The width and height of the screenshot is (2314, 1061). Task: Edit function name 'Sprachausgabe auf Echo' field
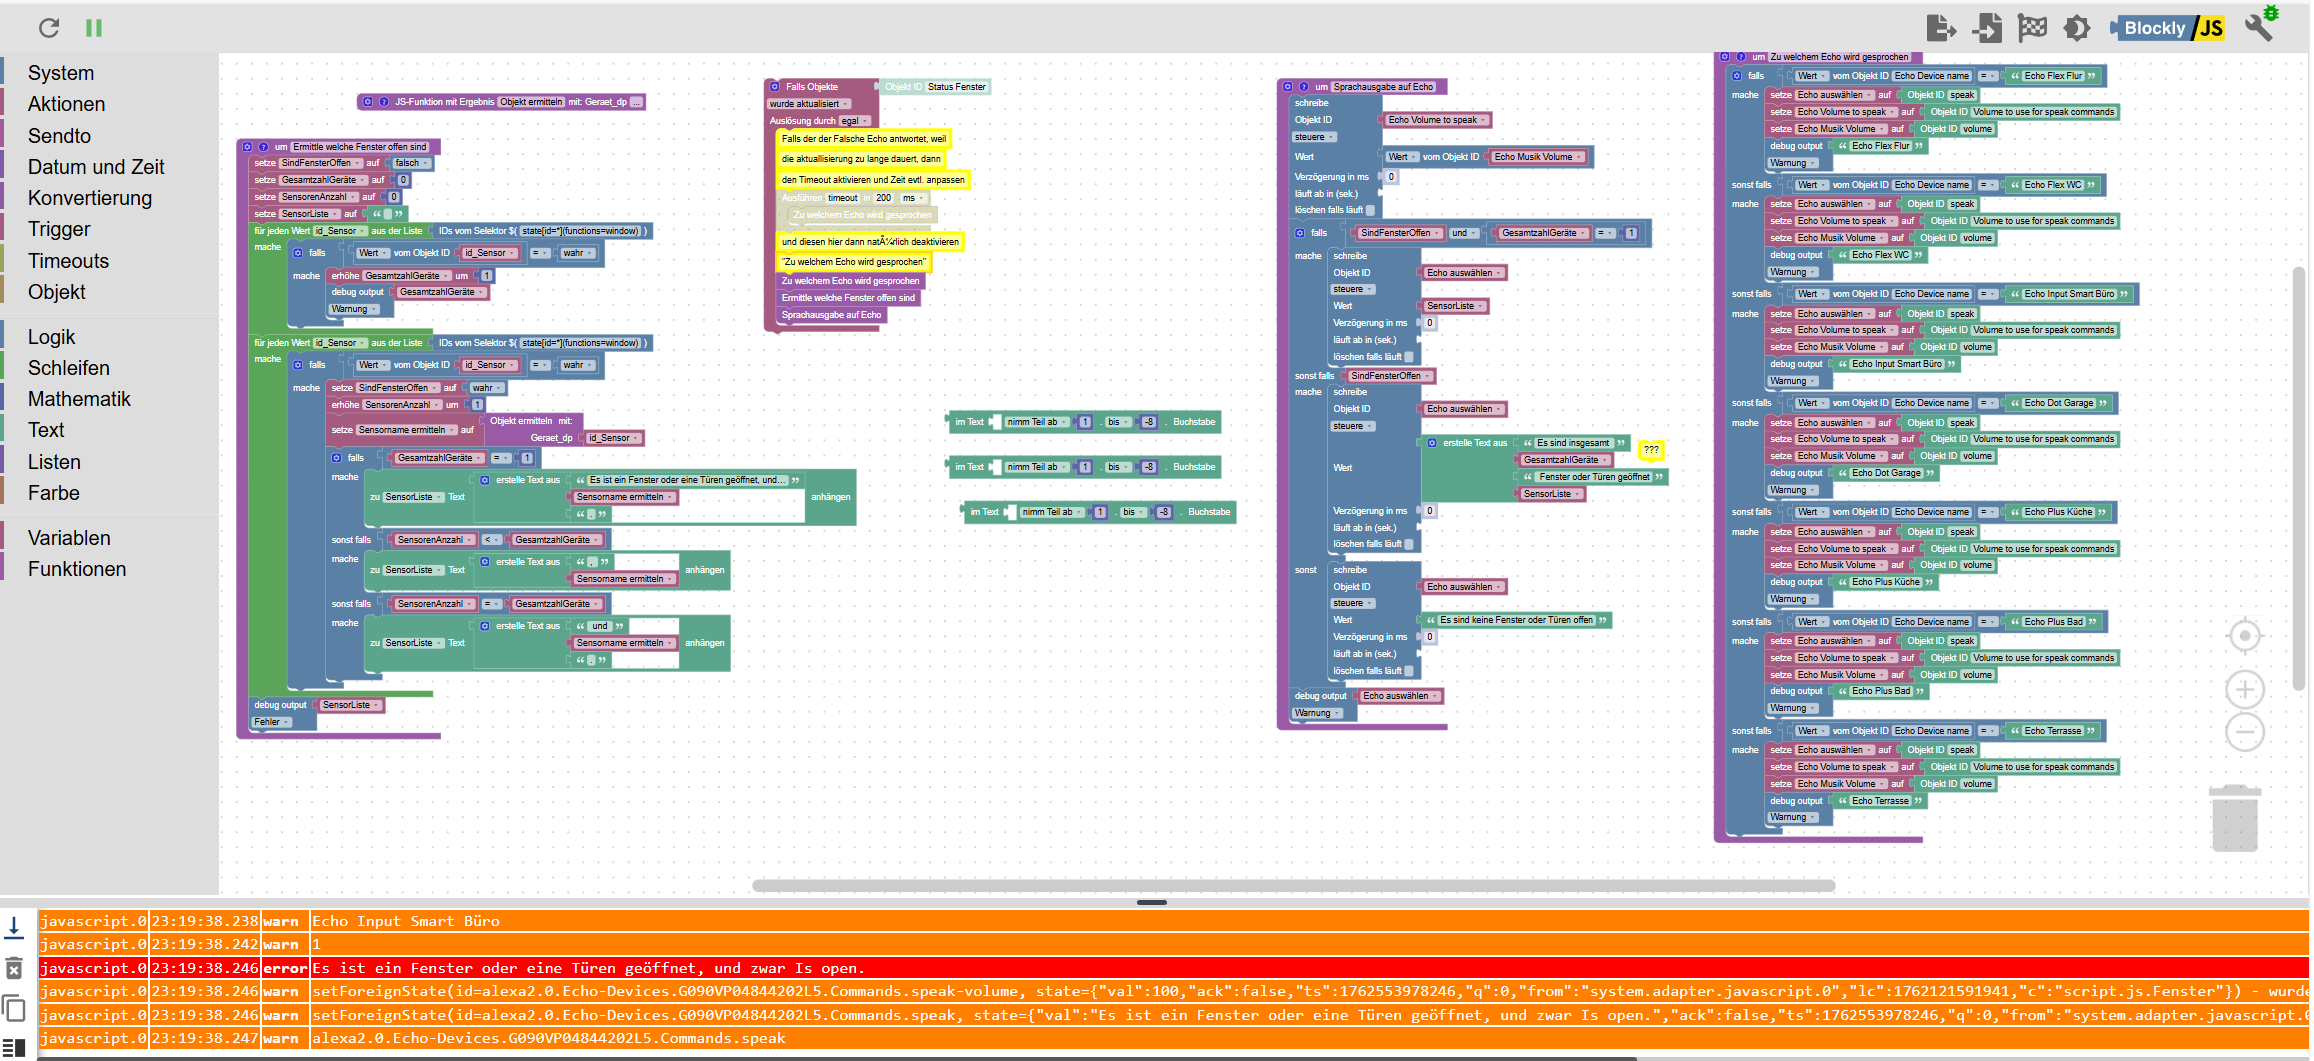coord(1383,87)
